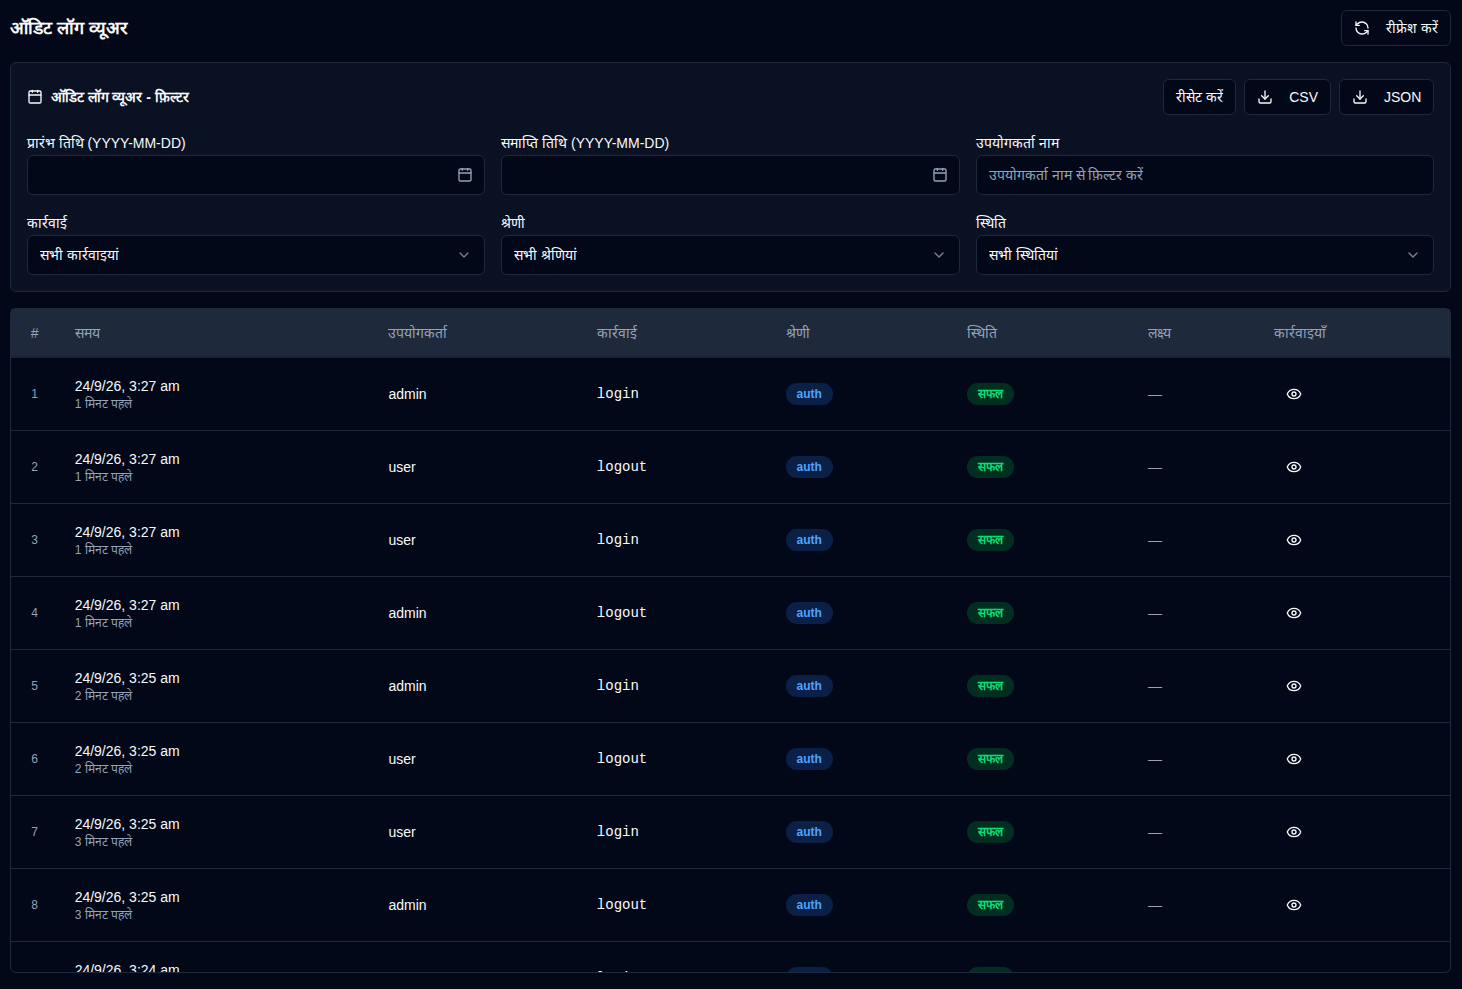Click the calendar icon beside फ़िल्टर title
Viewport: 1462px width, 989px height.
[35, 97]
